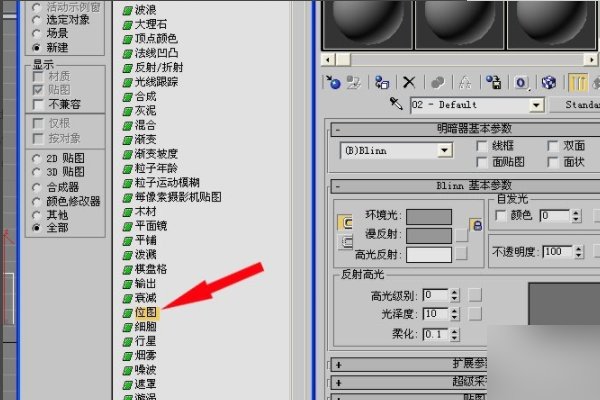600x400 pixels.
Task: Click the 柔化 value field
Action: pos(436,334)
